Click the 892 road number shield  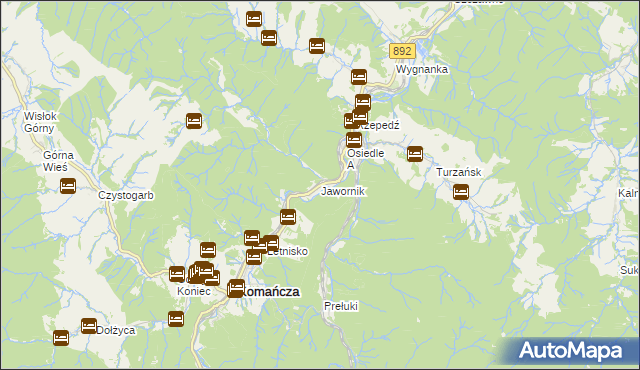tap(402, 51)
